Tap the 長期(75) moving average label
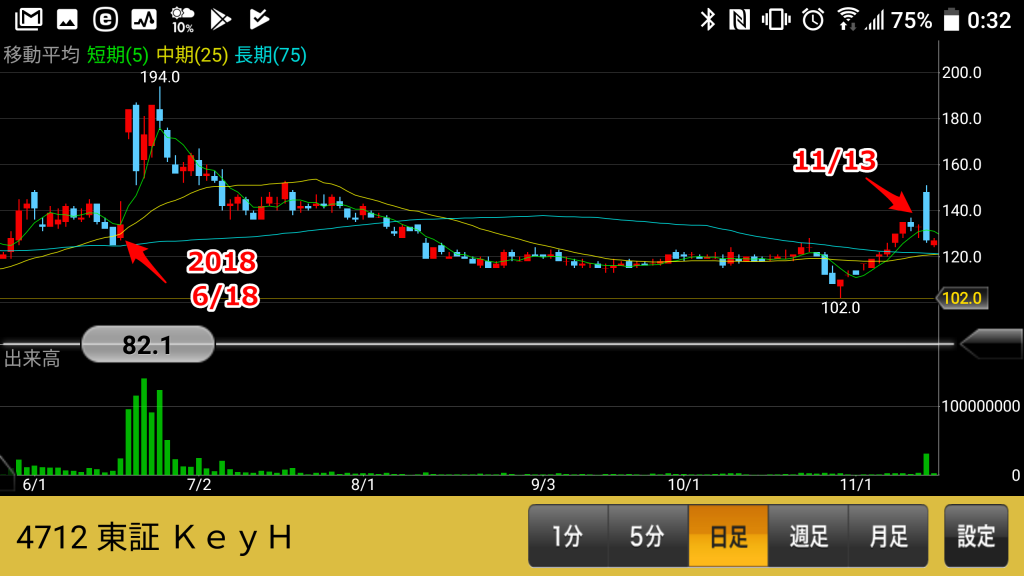The image size is (1024, 576). click(270, 56)
